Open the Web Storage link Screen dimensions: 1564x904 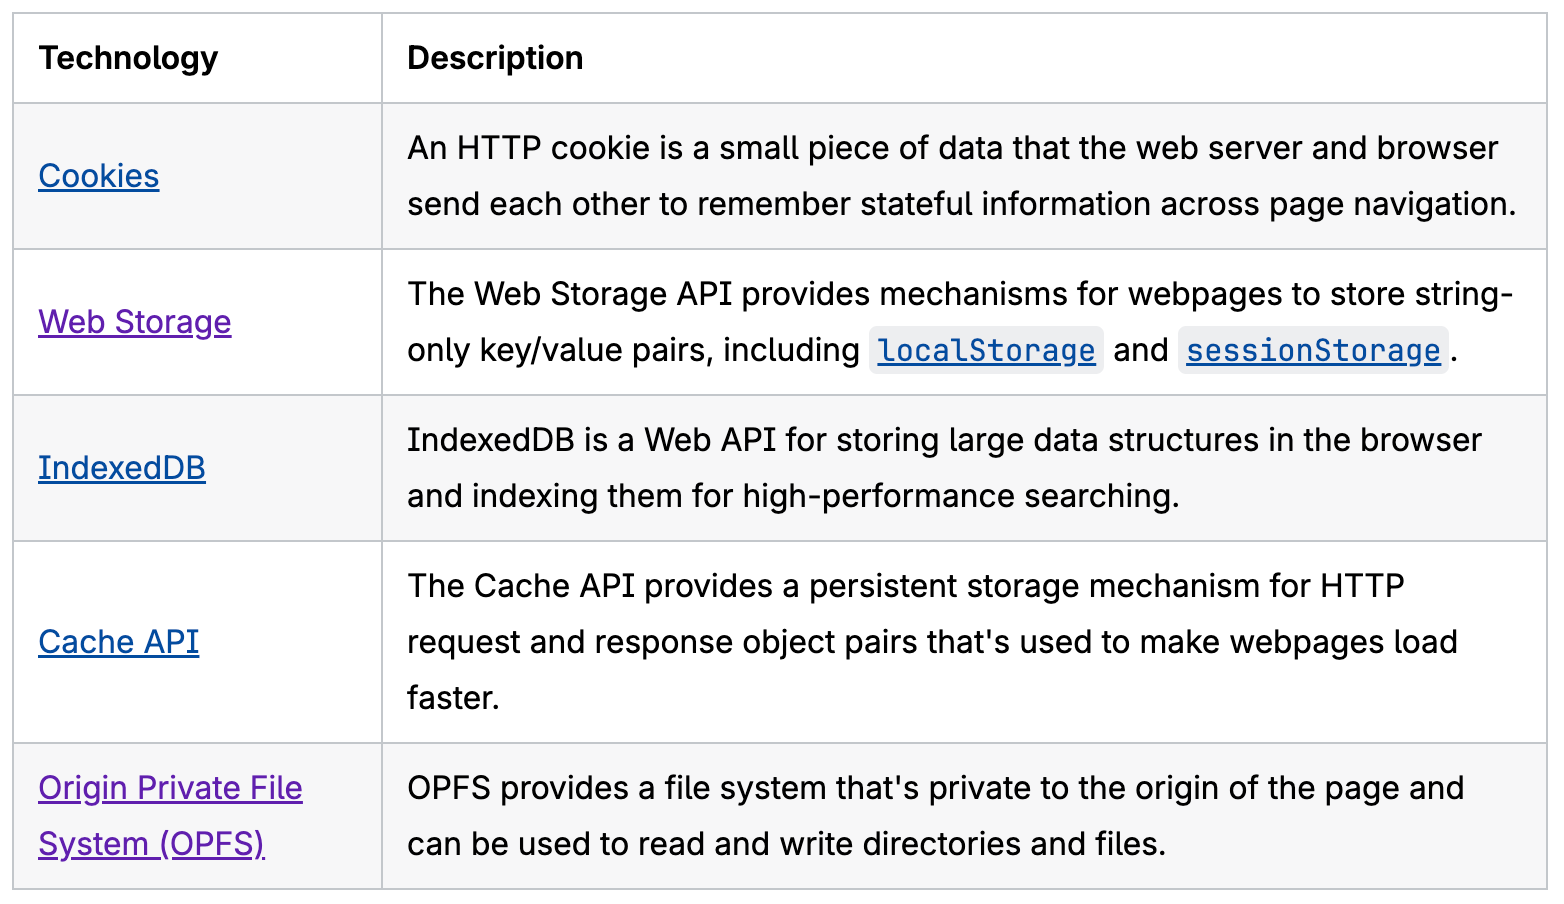click(x=134, y=322)
